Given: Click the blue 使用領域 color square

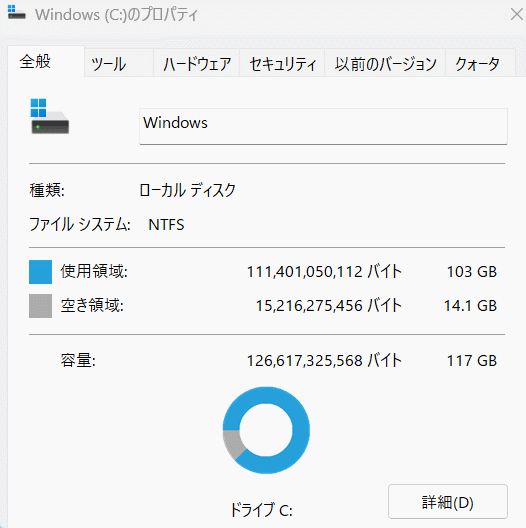Looking at the screenshot, I should 40,272.
